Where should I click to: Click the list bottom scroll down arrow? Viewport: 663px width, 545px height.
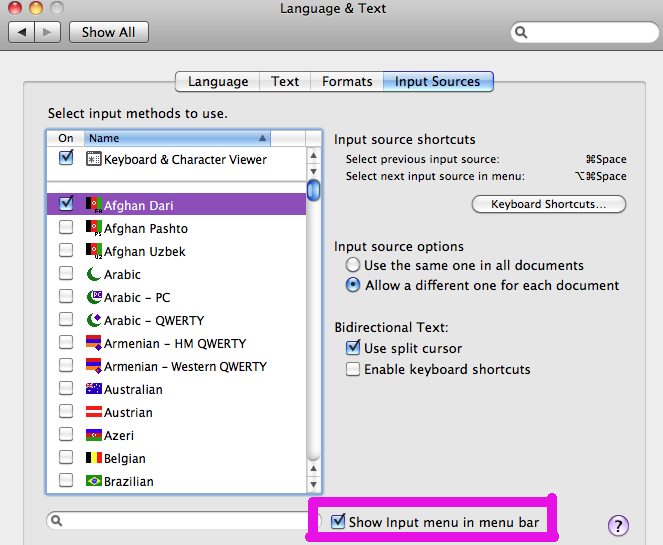tap(313, 485)
